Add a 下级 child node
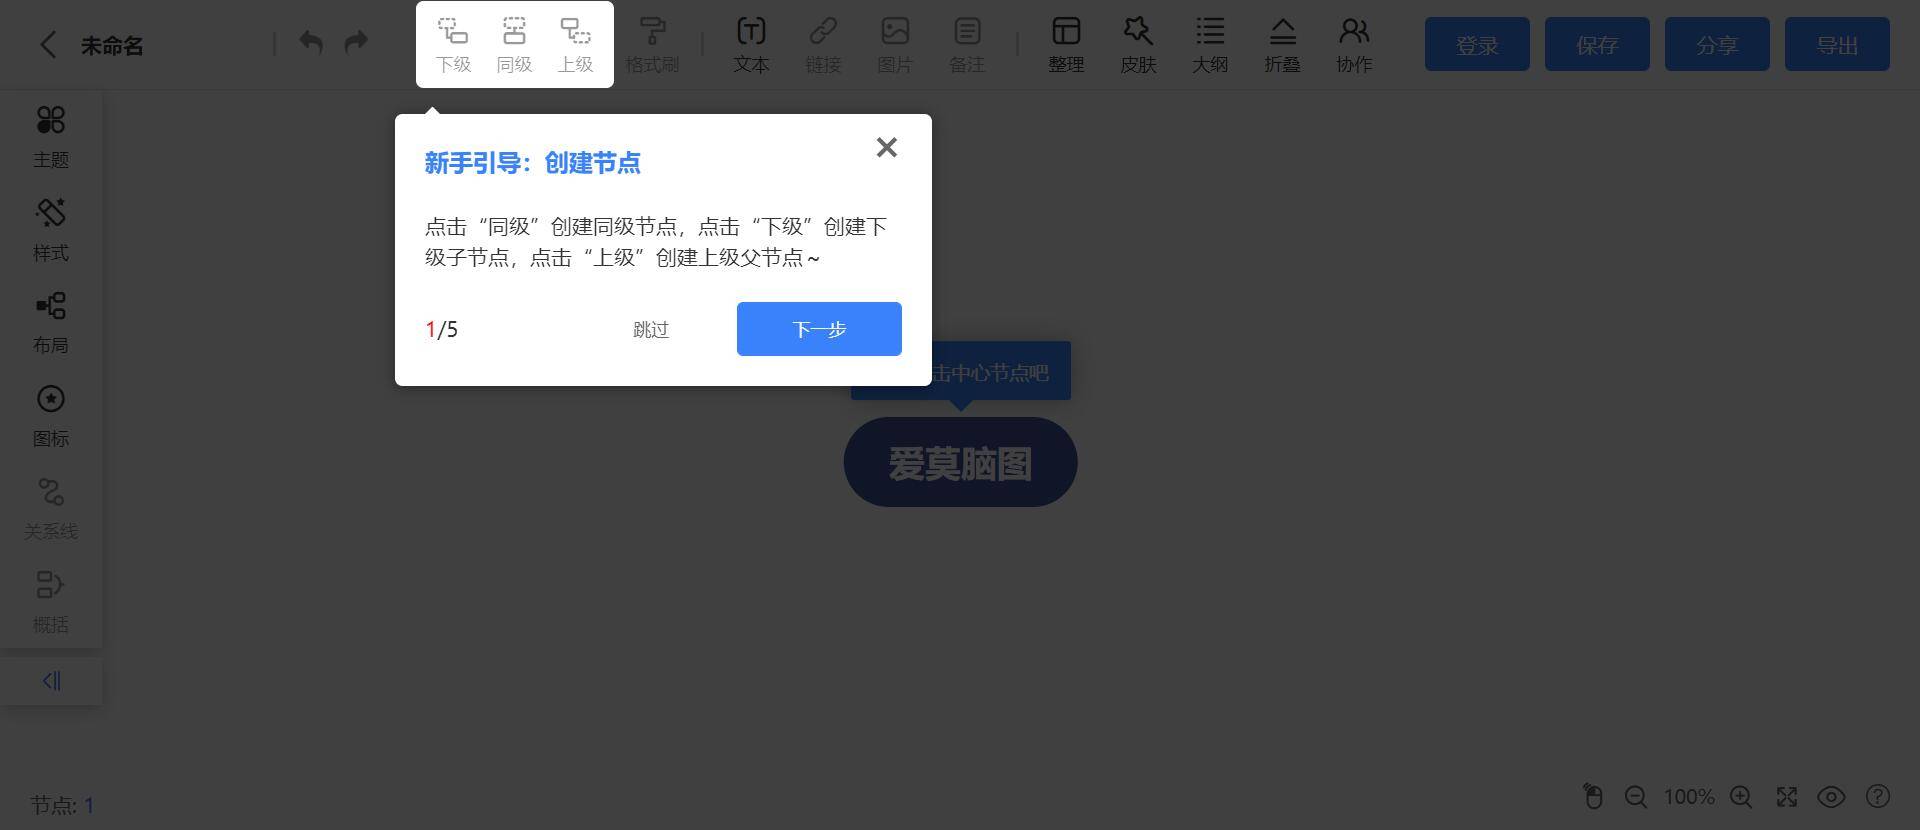The height and width of the screenshot is (830, 1920). [x=453, y=45]
